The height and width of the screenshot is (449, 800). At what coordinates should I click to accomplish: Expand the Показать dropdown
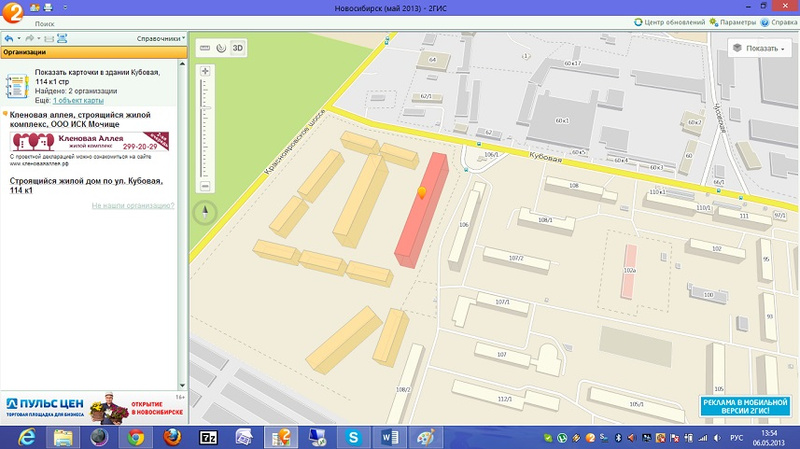tap(759, 47)
